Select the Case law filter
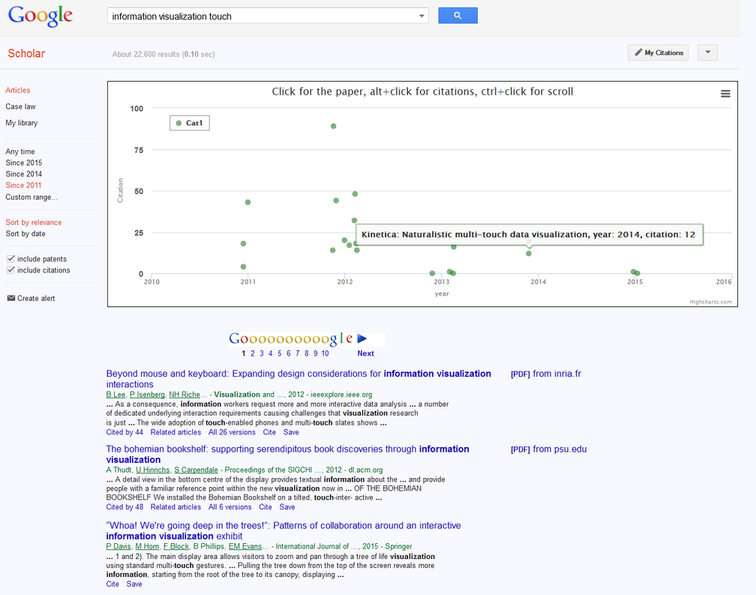 click(x=21, y=107)
